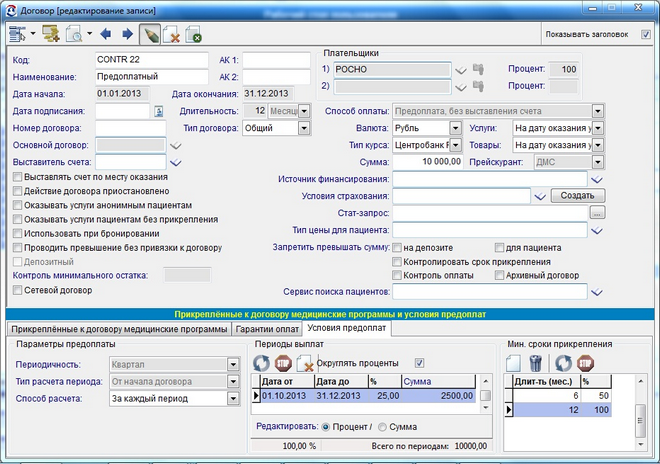Open the Тип договора dropdown
Viewport: 660px width, 464px height.
pos(304,128)
